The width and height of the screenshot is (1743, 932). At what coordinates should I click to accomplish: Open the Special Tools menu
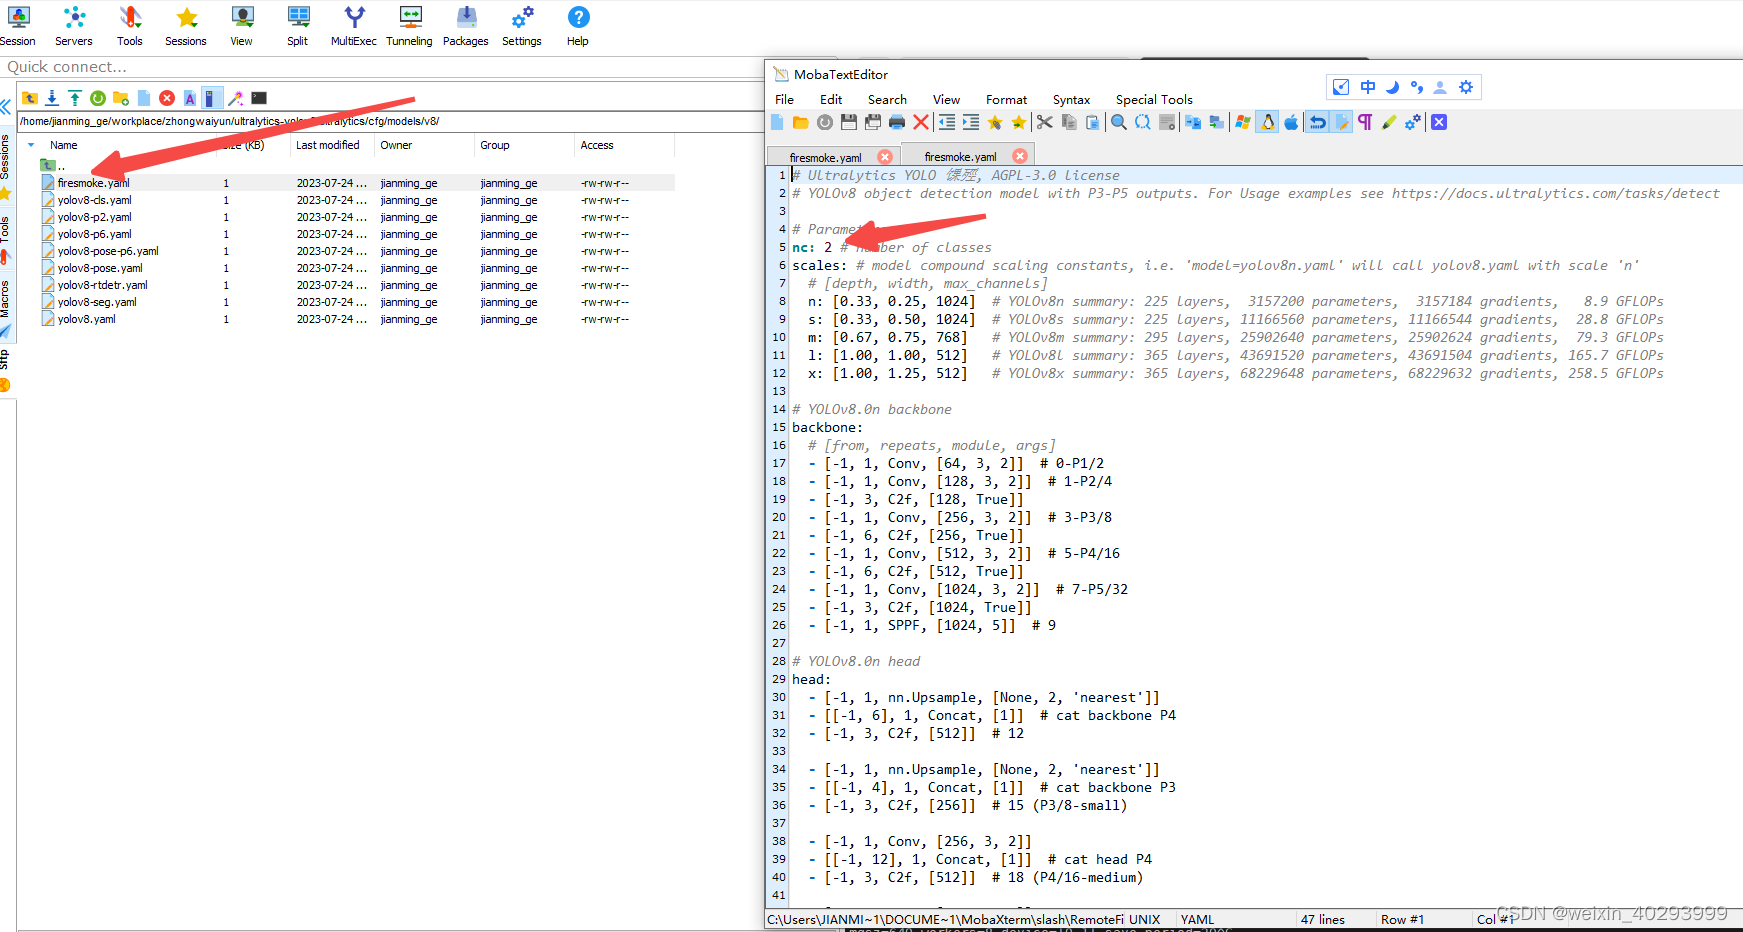[x=1154, y=100]
